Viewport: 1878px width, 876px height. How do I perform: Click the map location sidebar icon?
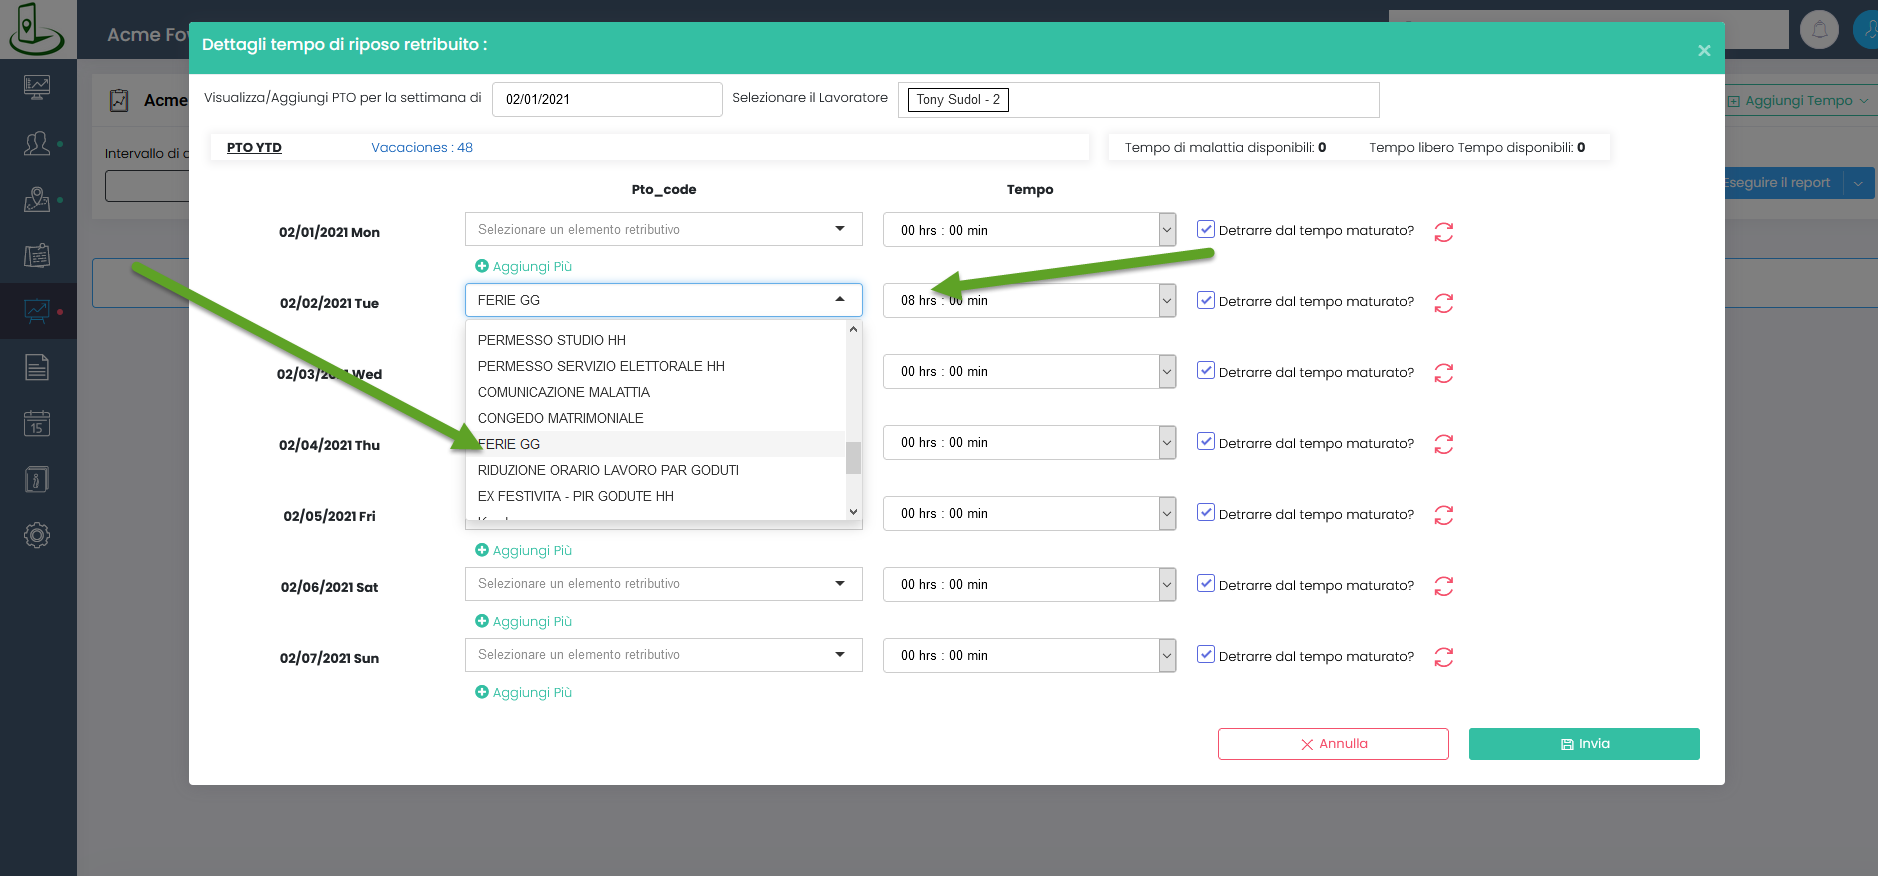[x=37, y=200]
